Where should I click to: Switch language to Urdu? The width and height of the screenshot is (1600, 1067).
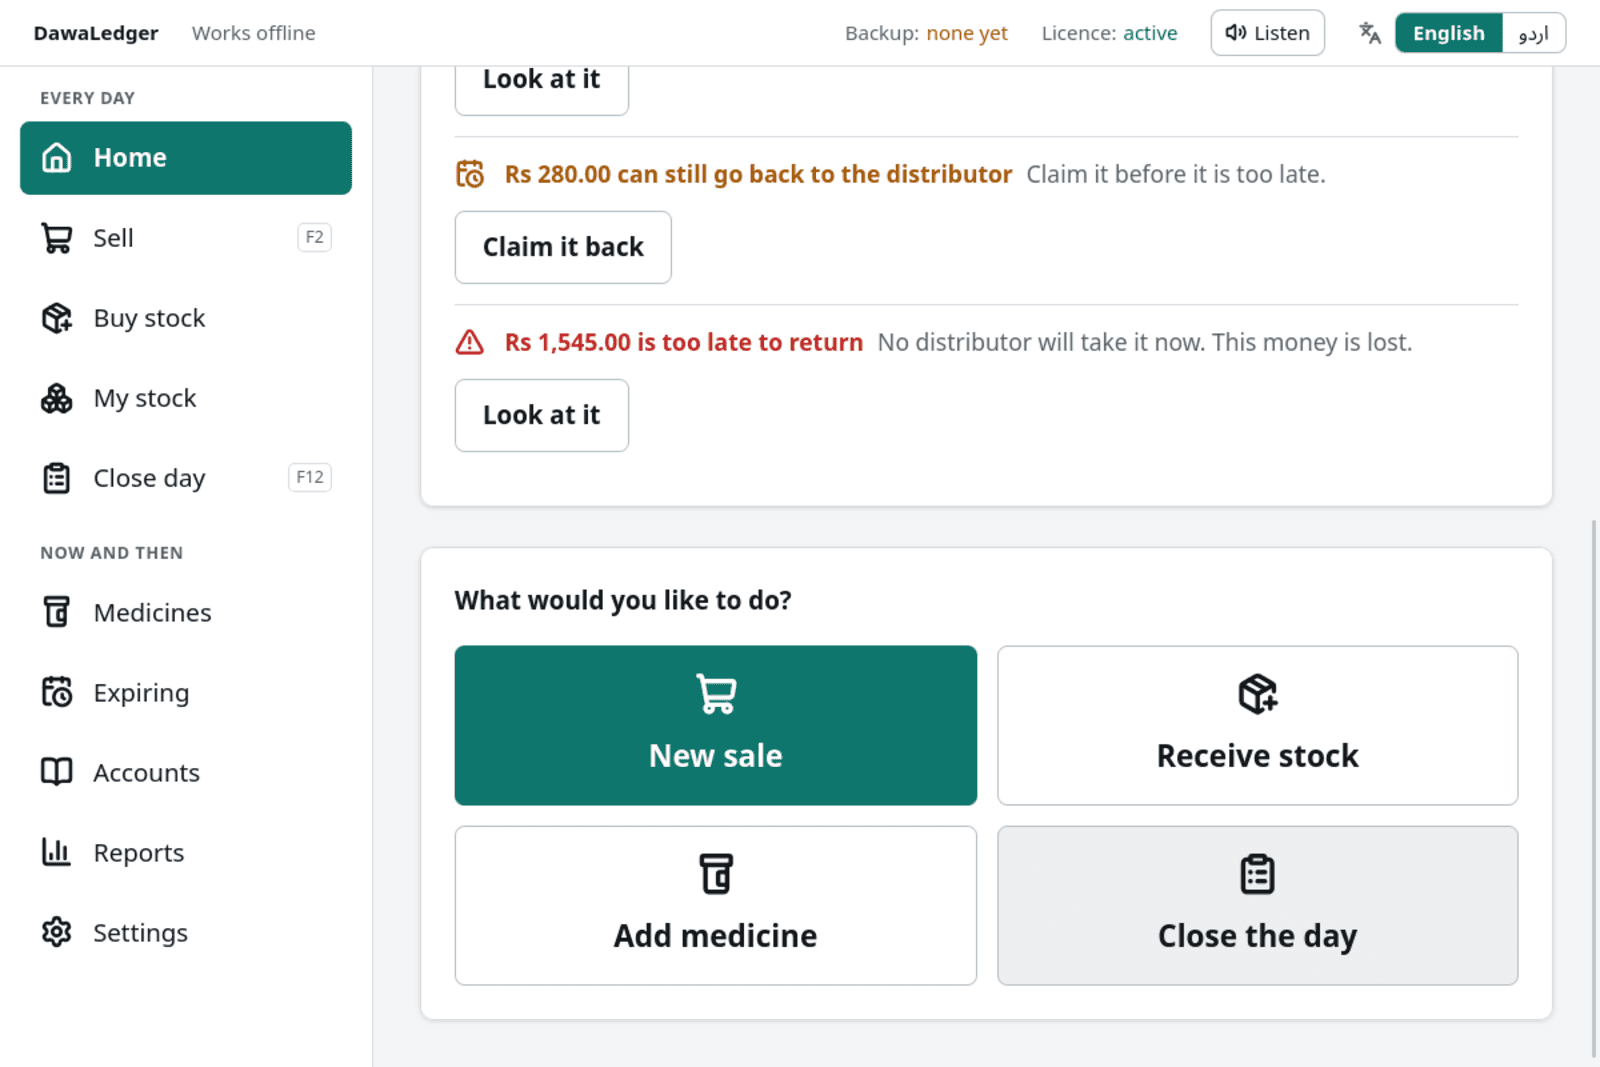coord(1533,33)
